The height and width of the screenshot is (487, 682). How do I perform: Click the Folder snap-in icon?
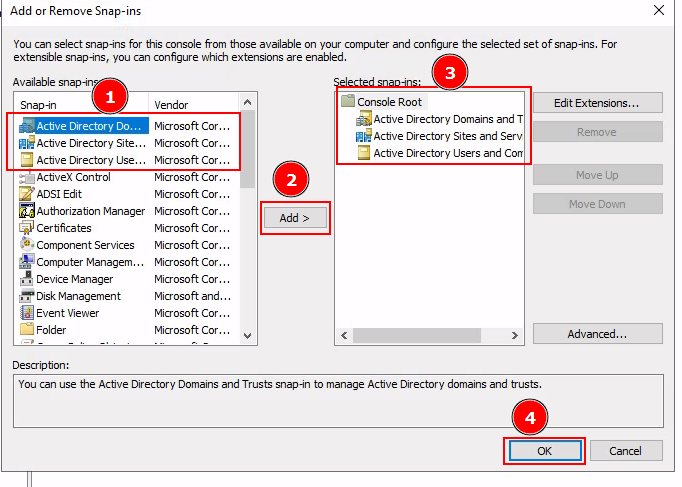pyautogui.click(x=27, y=329)
